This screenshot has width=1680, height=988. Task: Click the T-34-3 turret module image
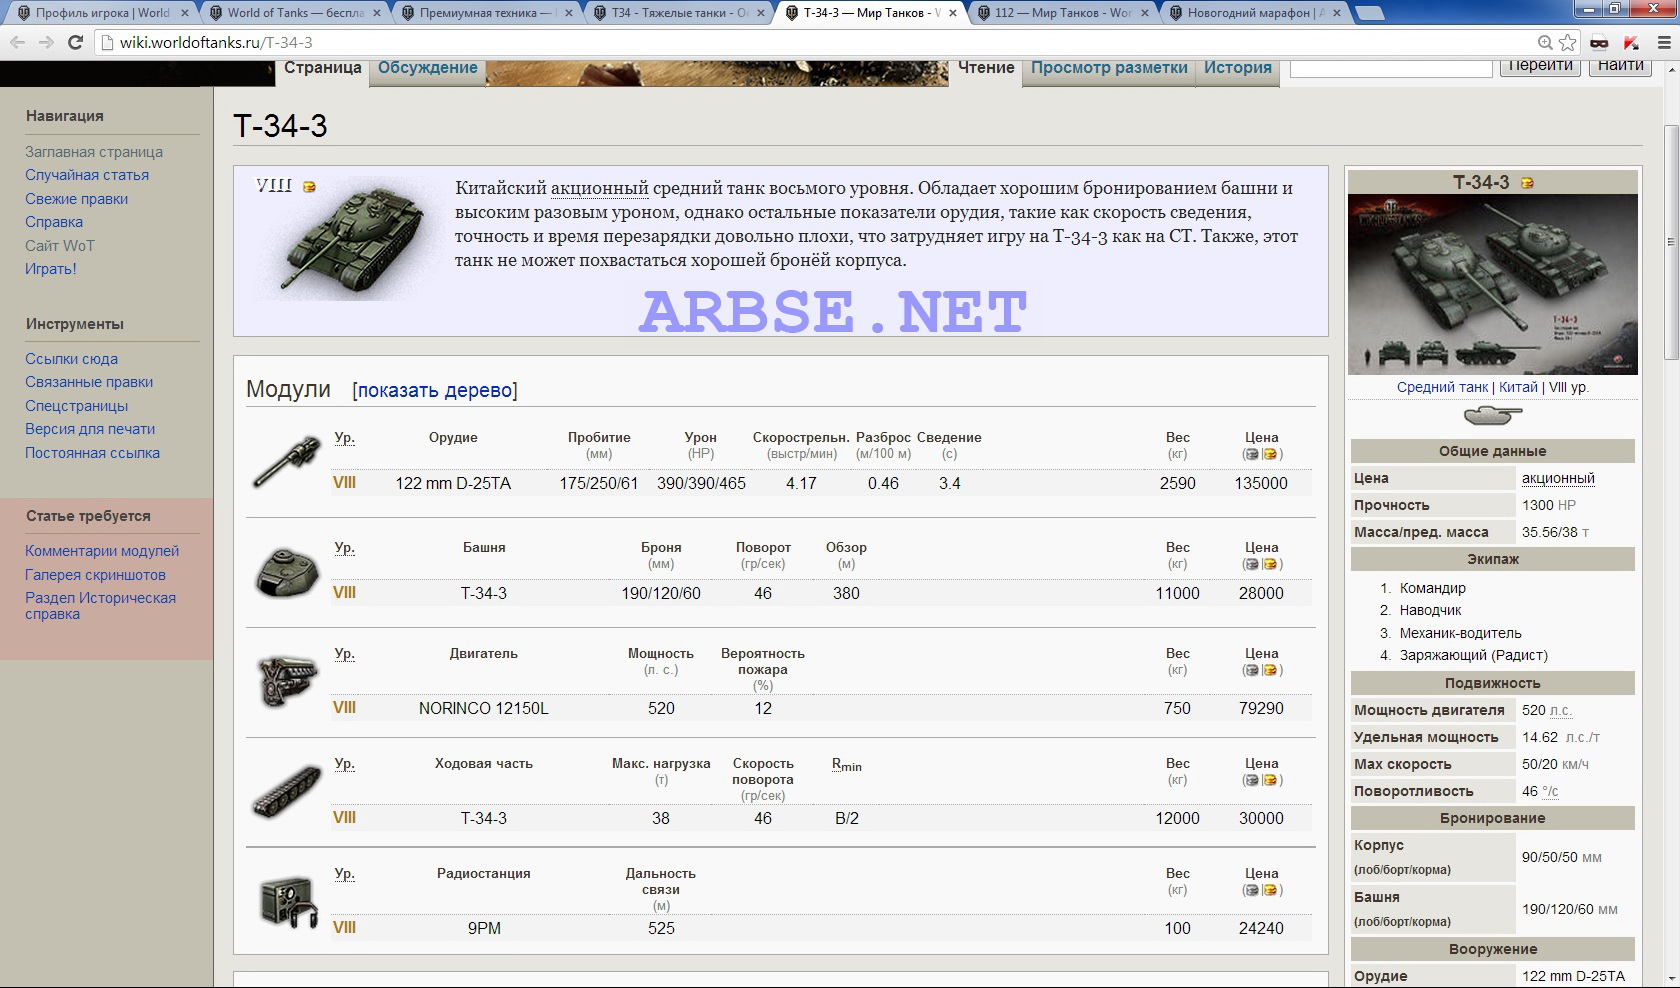point(287,573)
